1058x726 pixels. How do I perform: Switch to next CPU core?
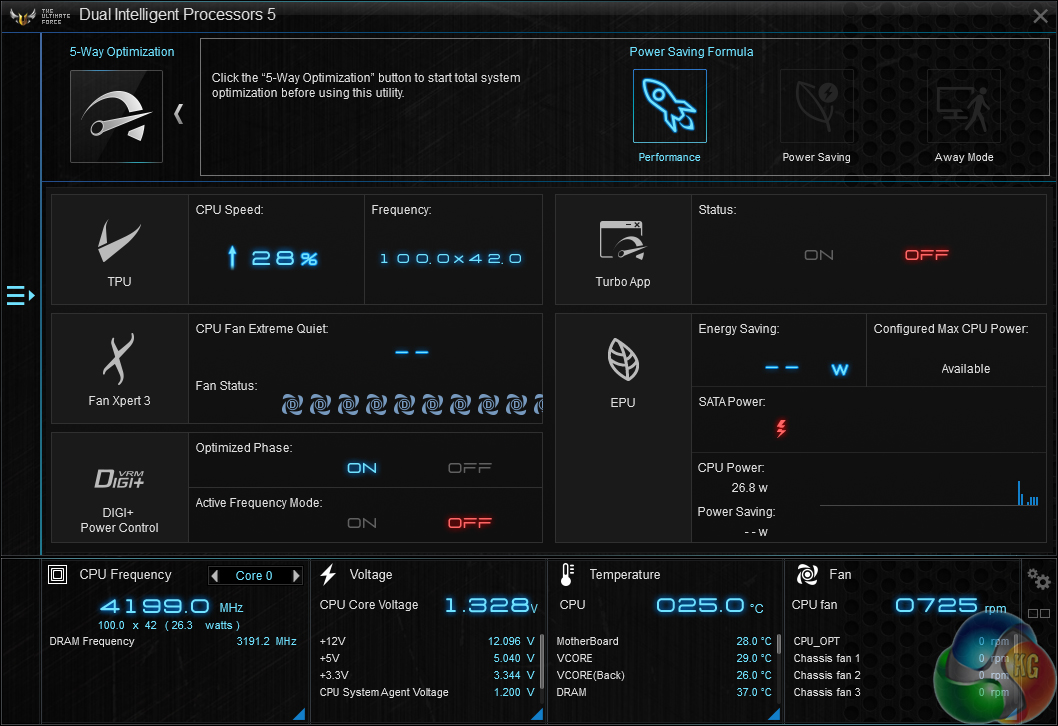296,576
